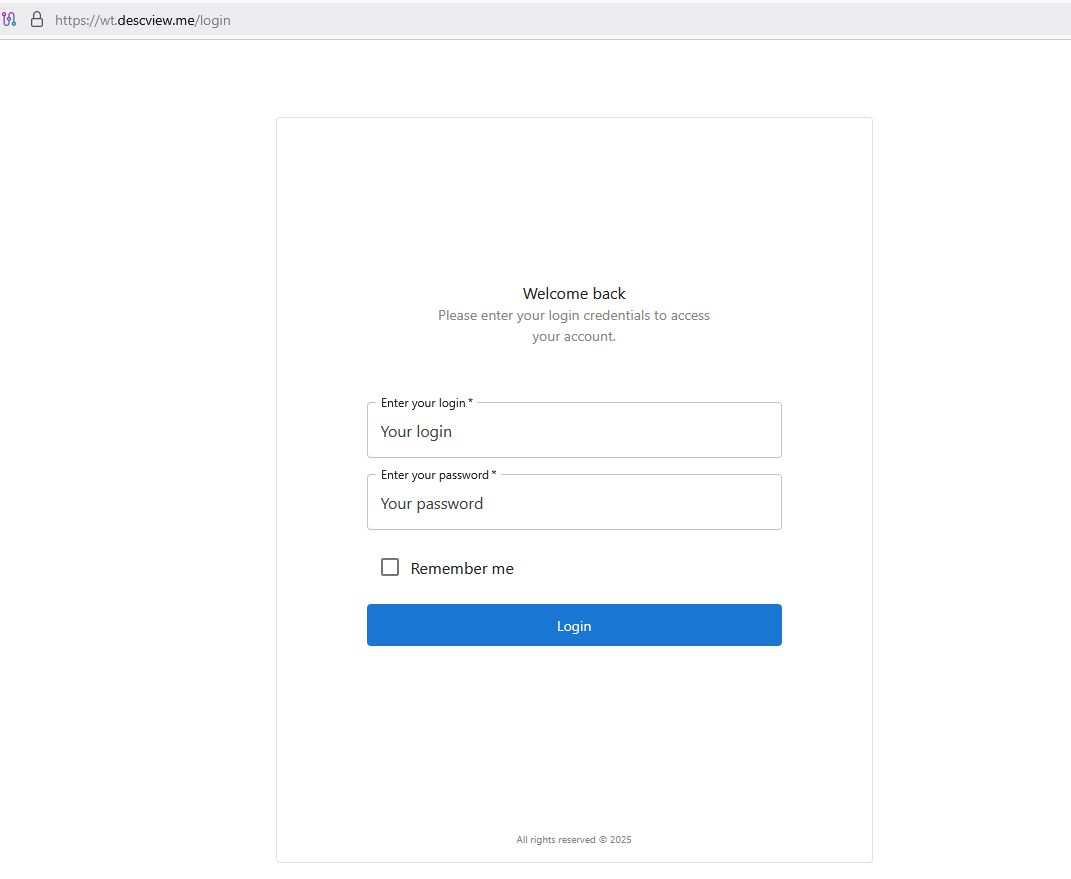Click the "All rights reserved © 2025" footer
Viewport: 1071px width, 879px height.
tap(574, 840)
